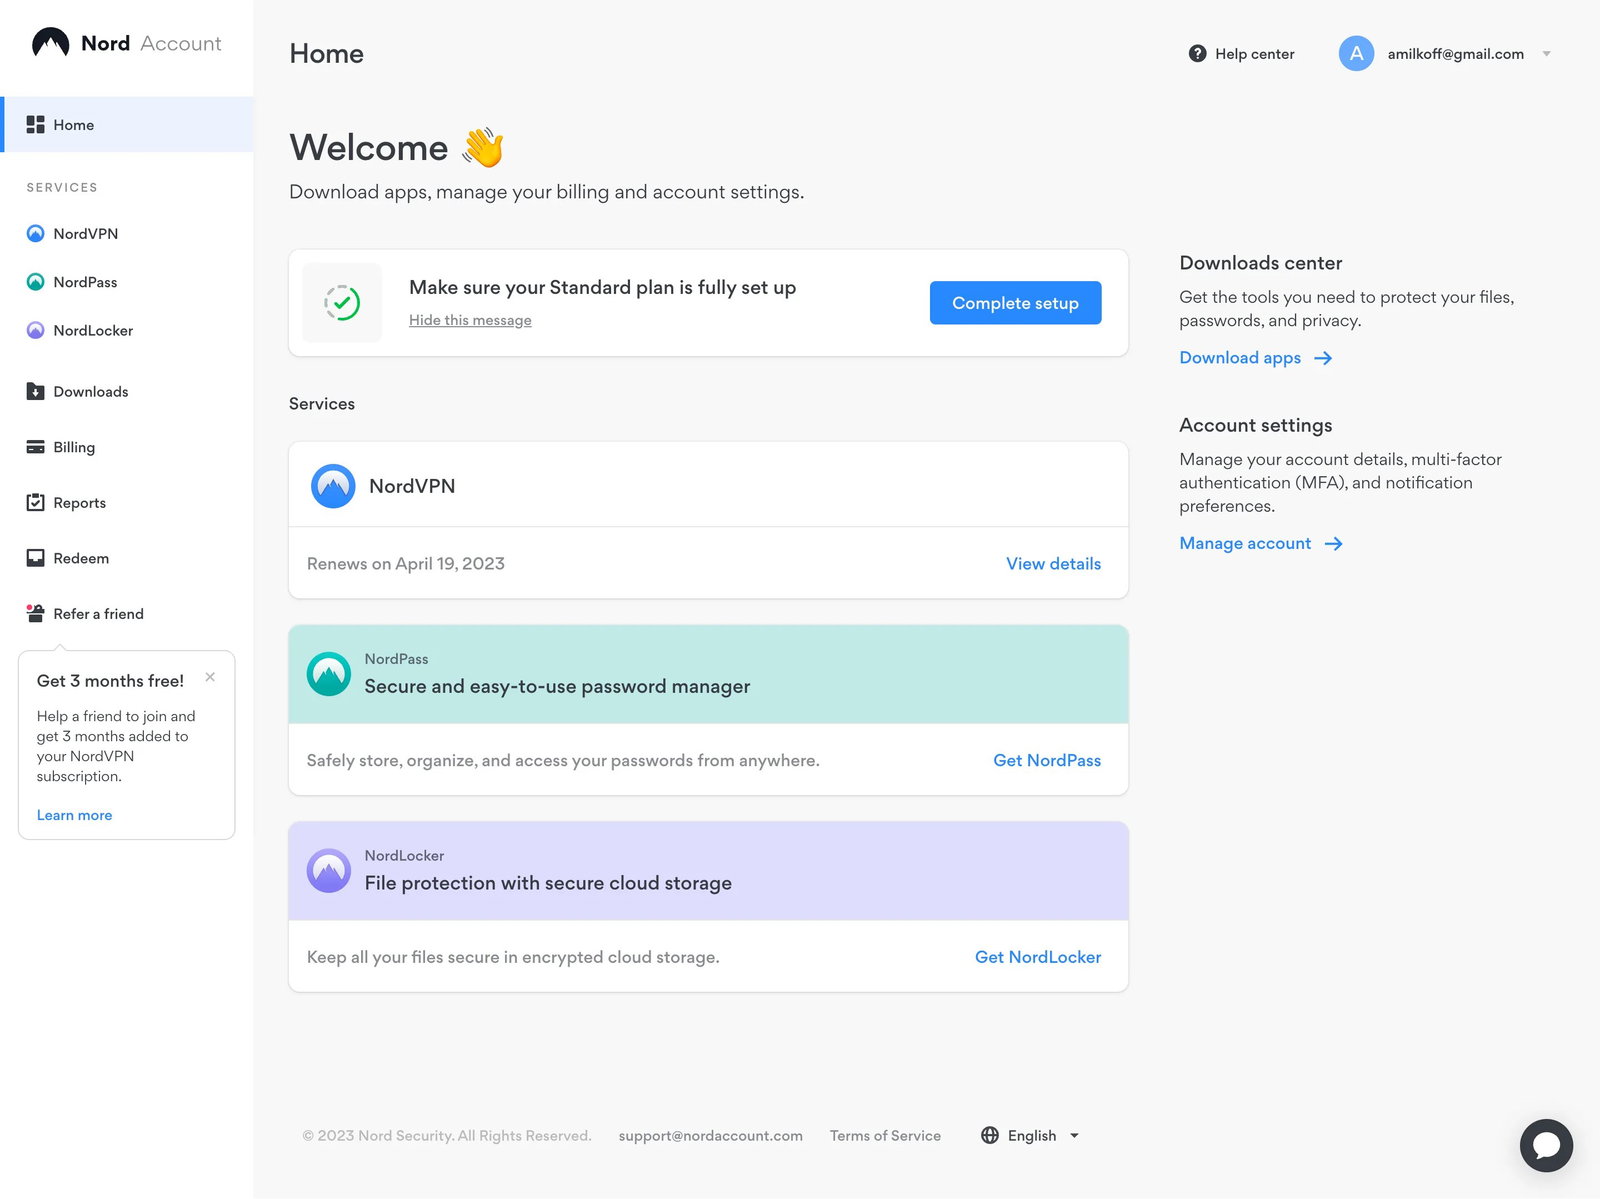The width and height of the screenshot is (1600, 1199).
Task: Click the waving hand emoji by Welcome
Action: 483,147
